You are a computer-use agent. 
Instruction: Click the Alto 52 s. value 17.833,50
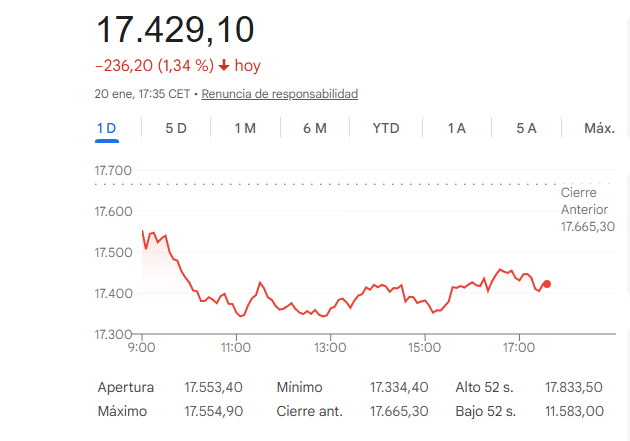click(574, 387)
